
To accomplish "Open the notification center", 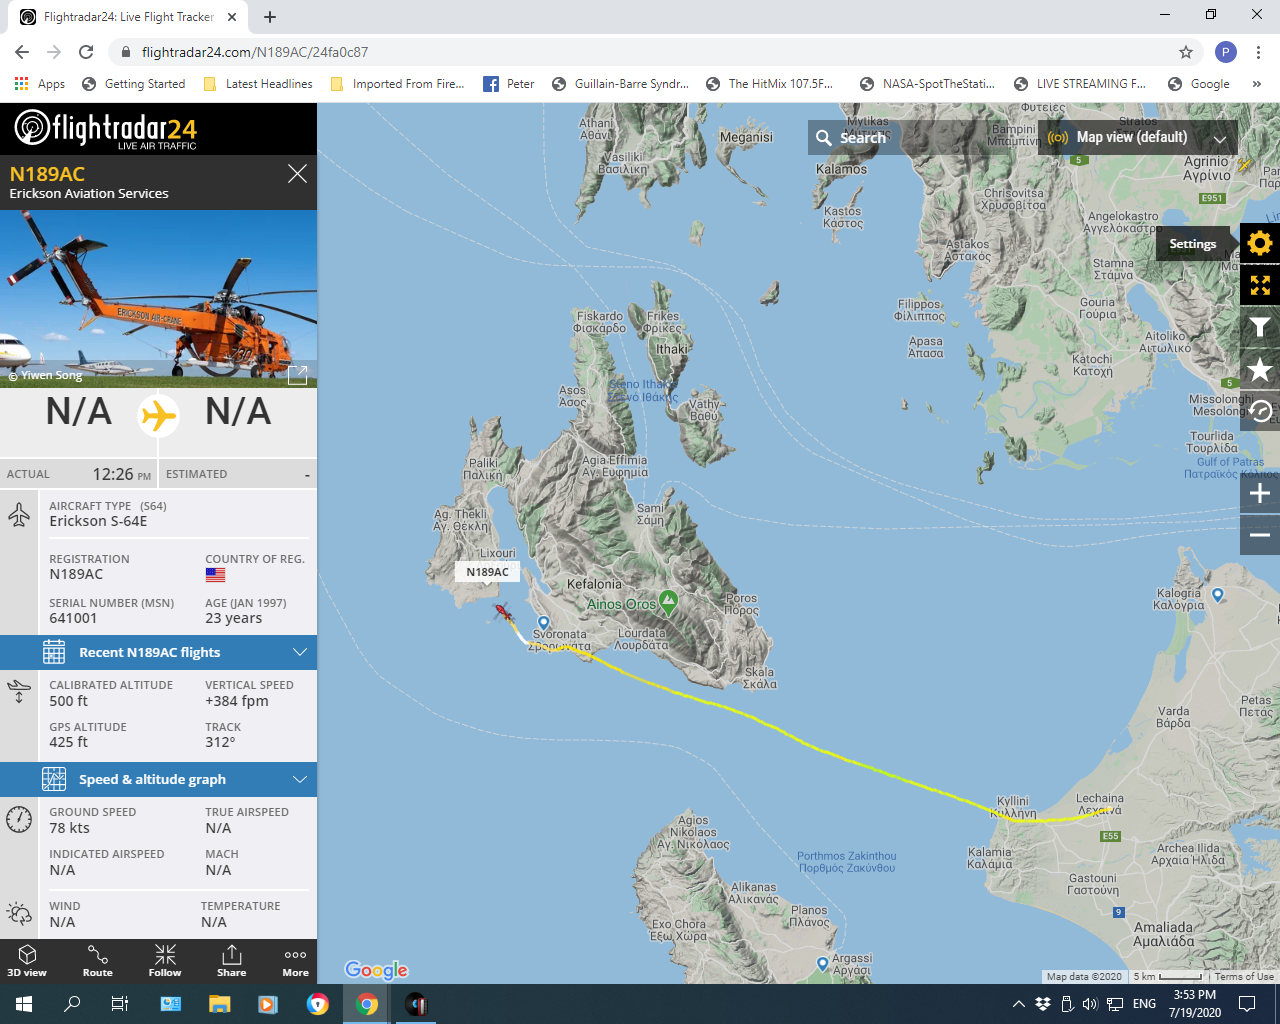I will 1246,1004.
